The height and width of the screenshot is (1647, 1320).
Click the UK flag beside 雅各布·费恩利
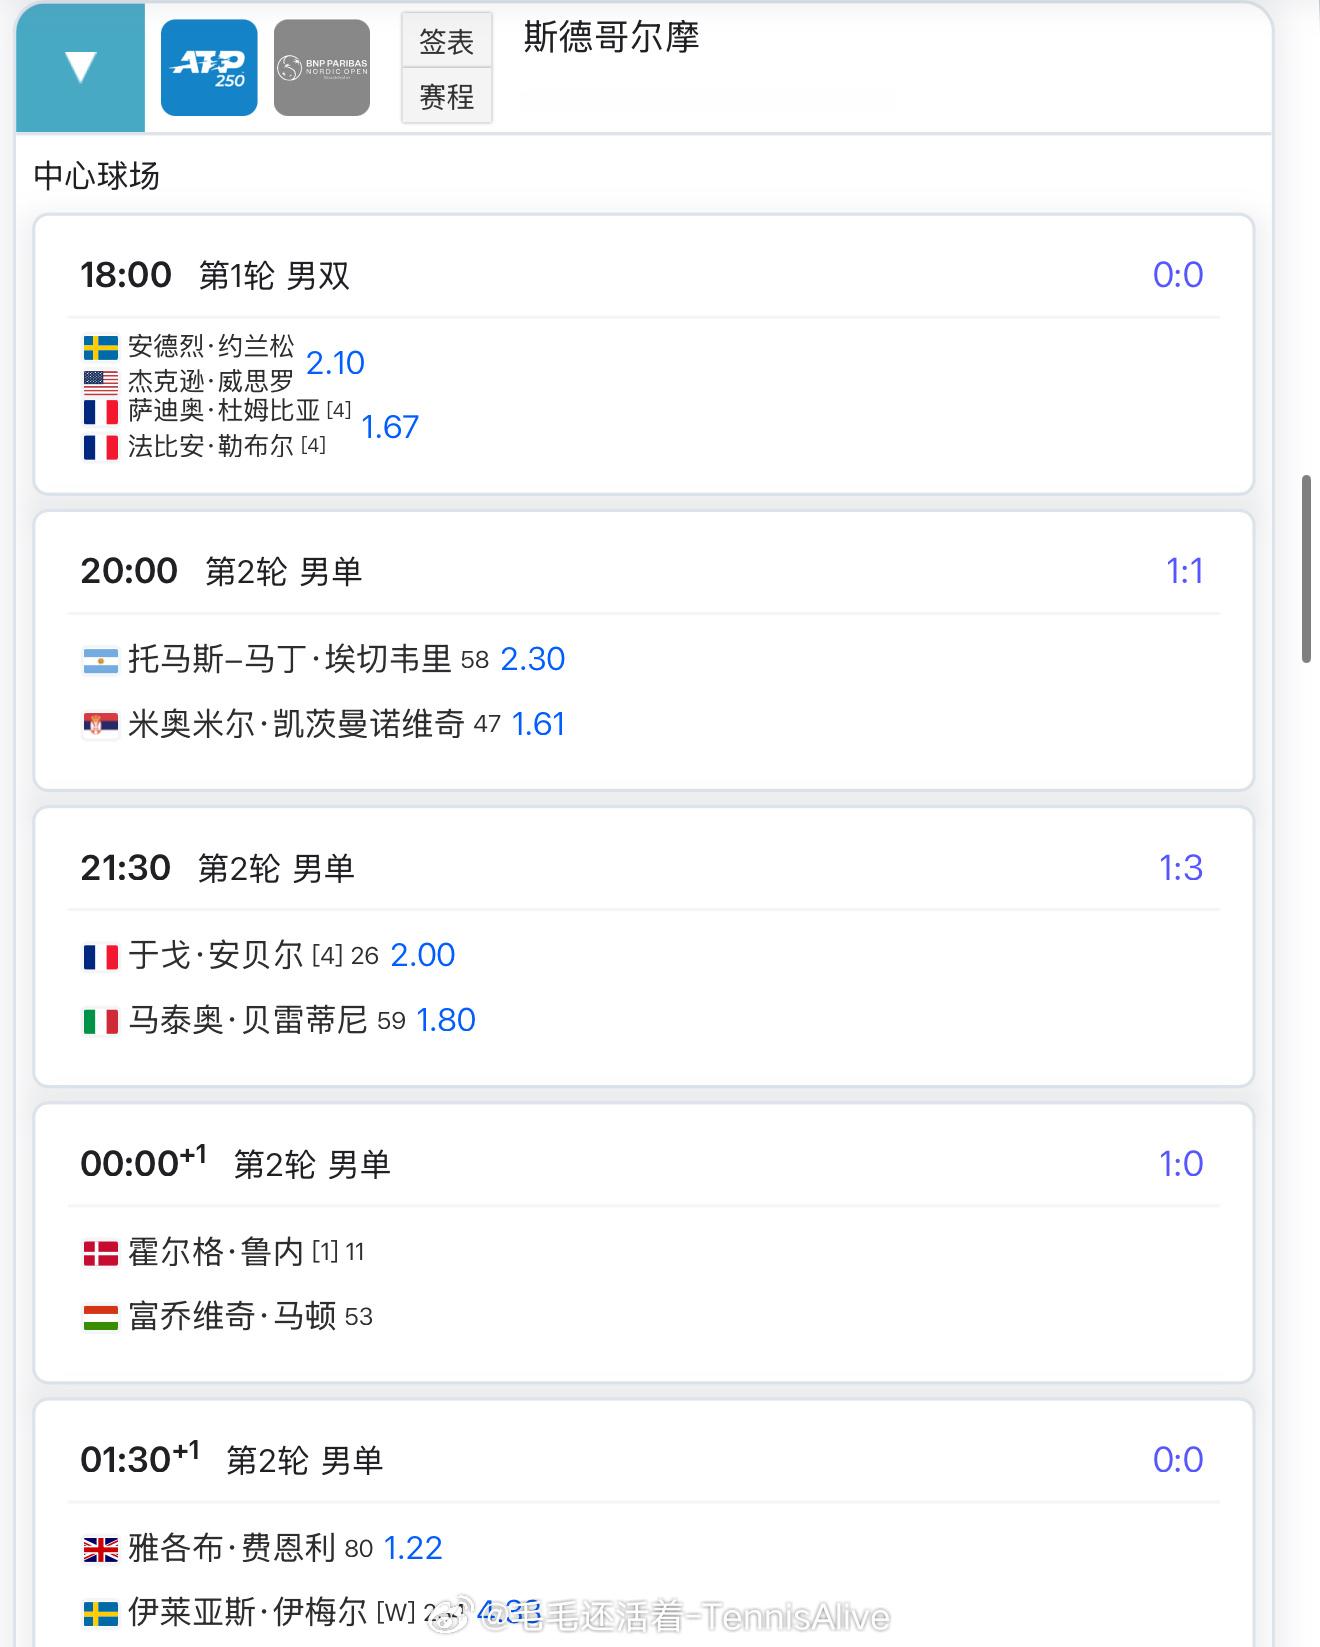(x=100, y=1549)
